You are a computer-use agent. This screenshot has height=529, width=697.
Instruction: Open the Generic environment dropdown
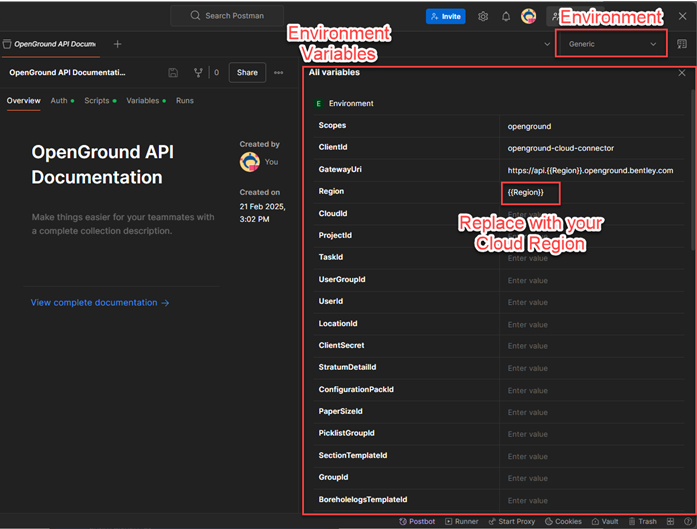click(611, 44)
